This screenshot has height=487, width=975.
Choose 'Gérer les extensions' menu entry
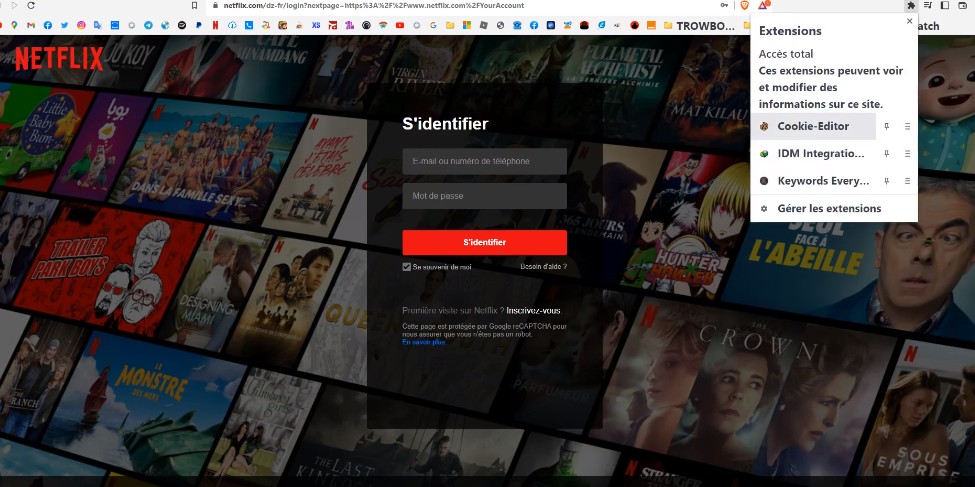click(x=829, y=209)
